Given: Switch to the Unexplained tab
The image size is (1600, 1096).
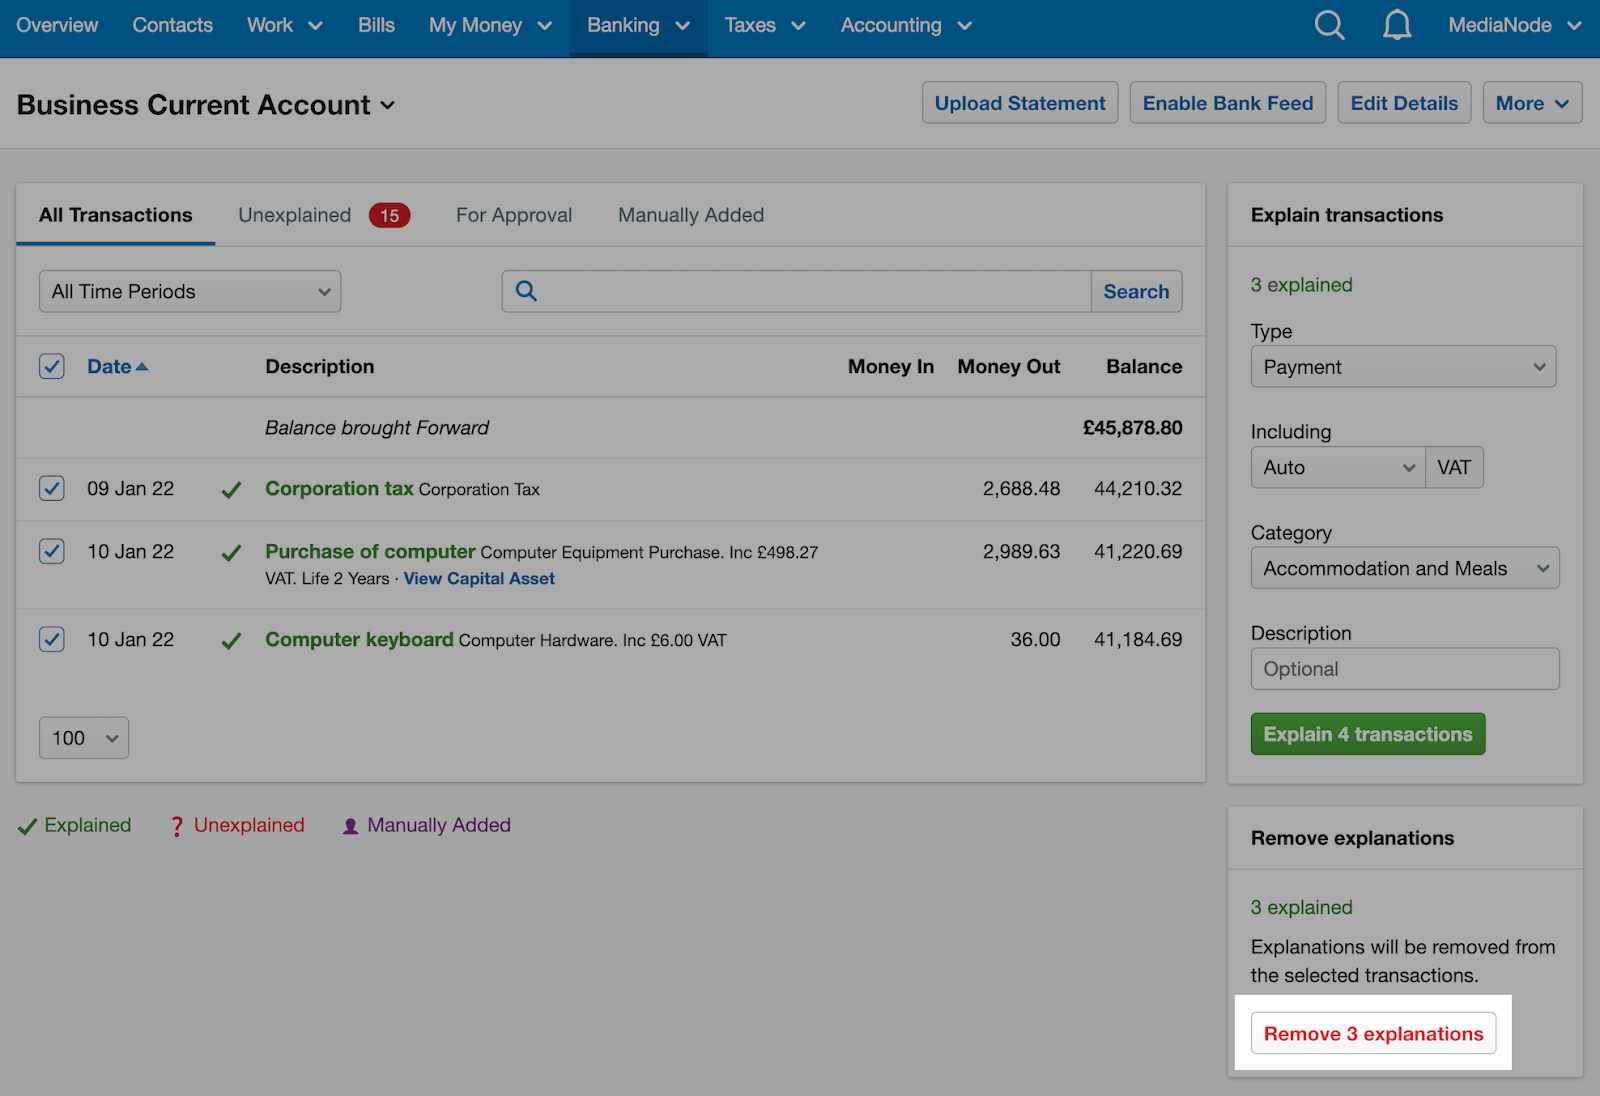Looking at the screenshot, I should pyautogui.click(x=295, y=215).
